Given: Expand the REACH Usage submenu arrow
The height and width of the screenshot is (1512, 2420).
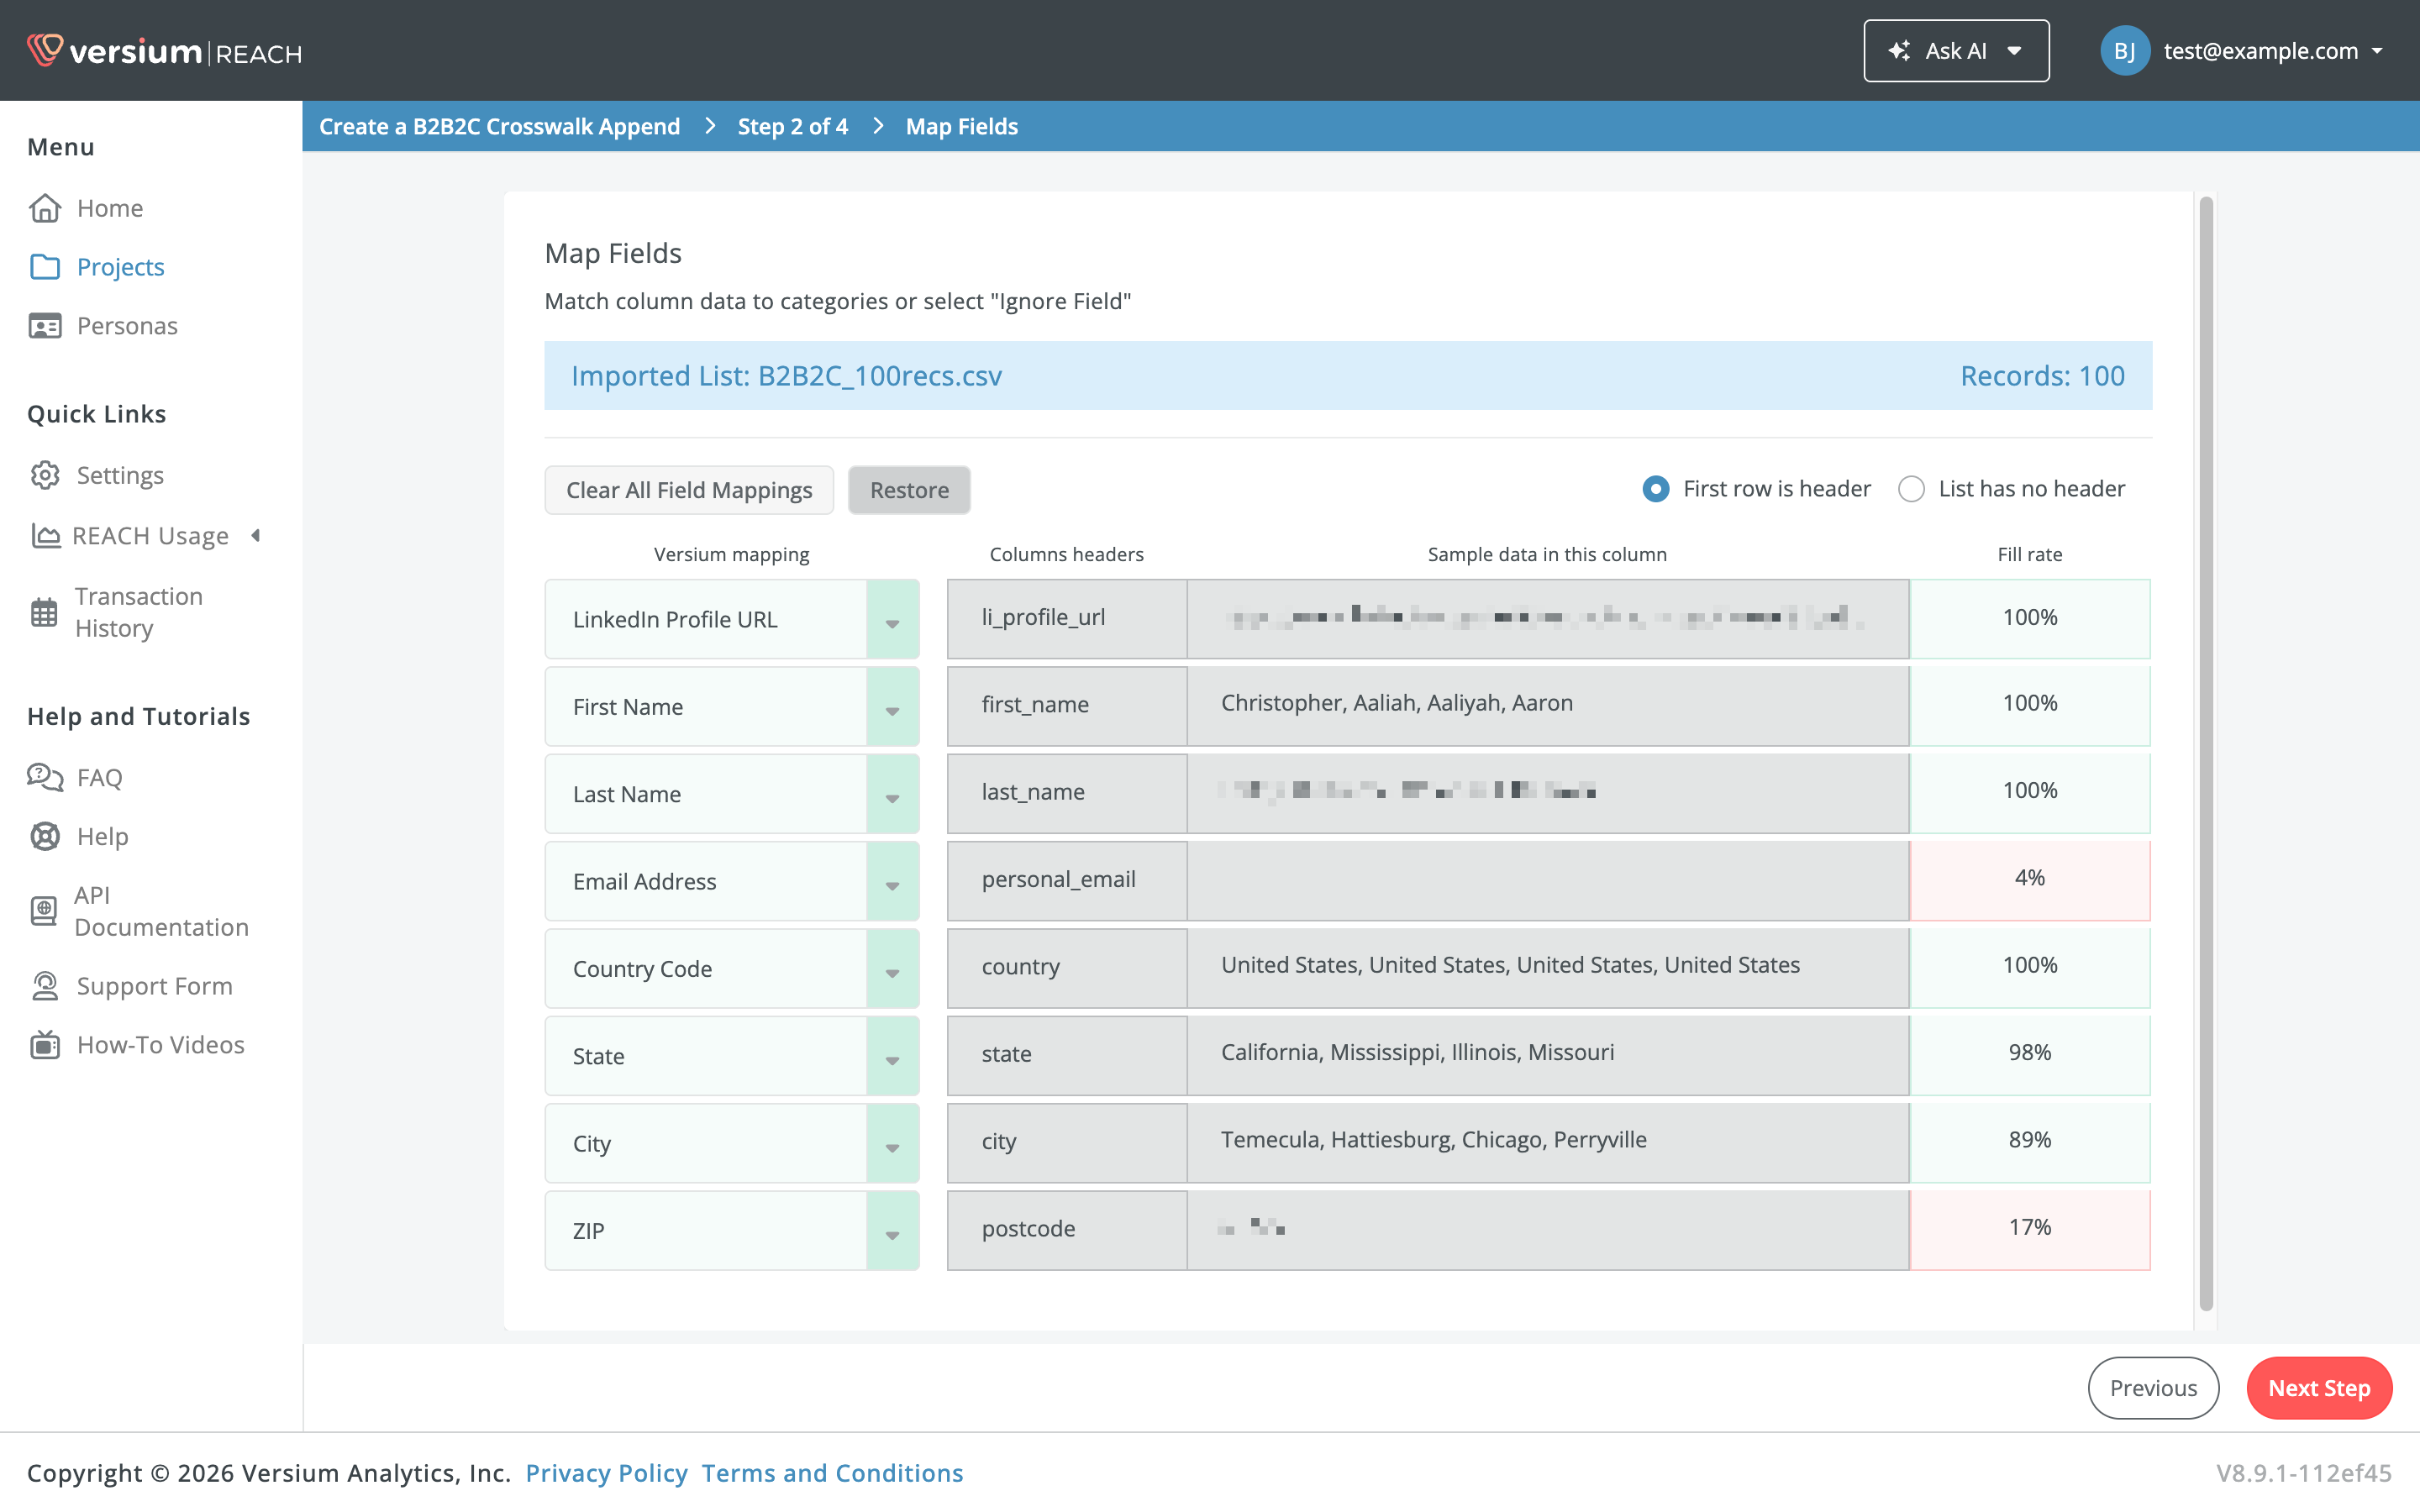Looking at the screenshot, I should (256, 535).
